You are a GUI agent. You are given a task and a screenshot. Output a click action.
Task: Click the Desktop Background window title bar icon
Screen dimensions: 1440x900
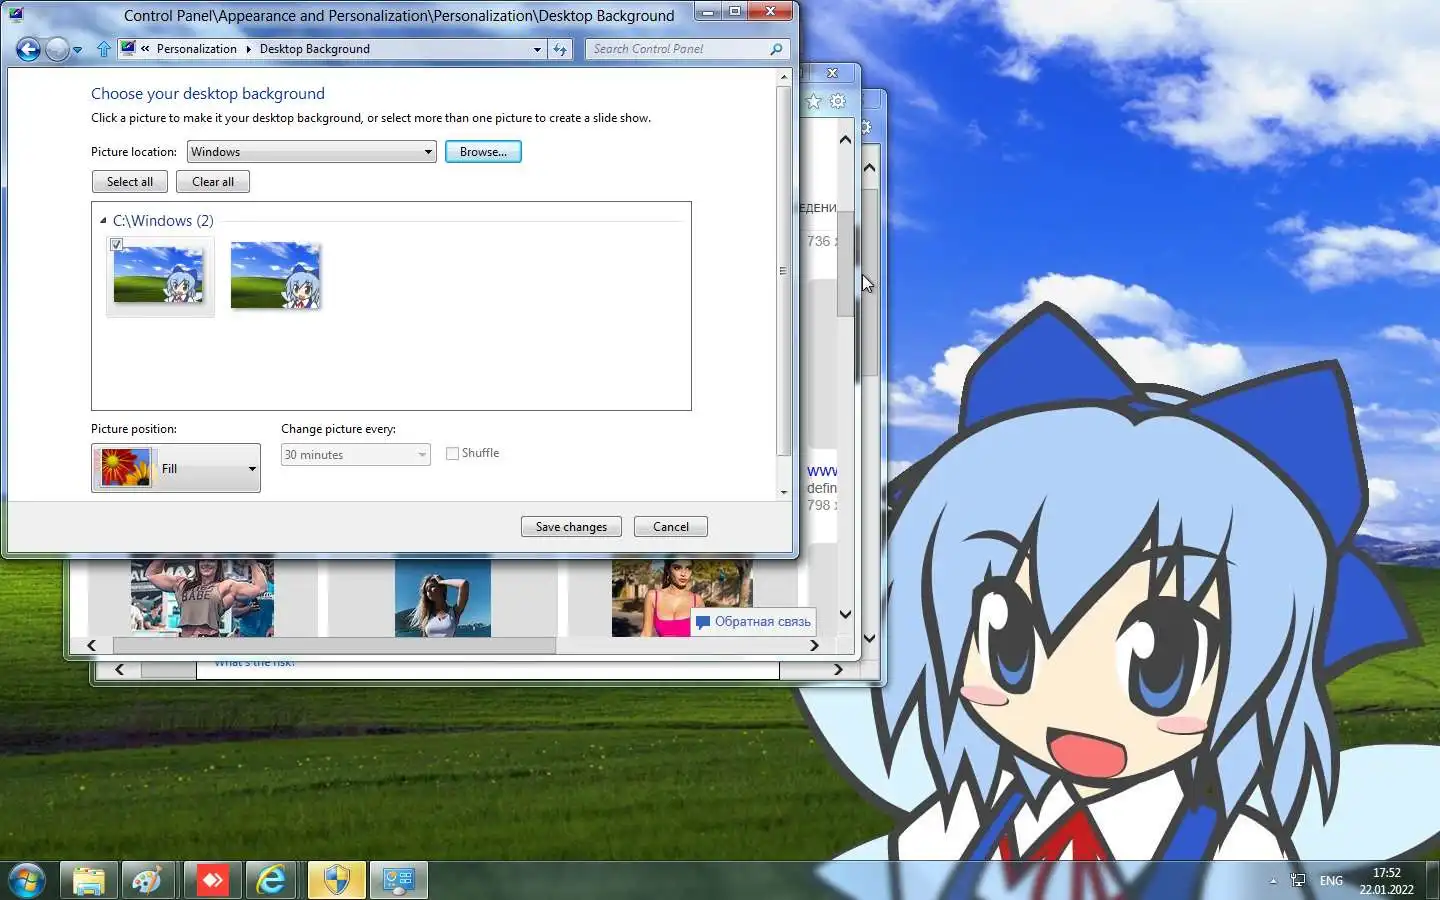tap(15, 15)
